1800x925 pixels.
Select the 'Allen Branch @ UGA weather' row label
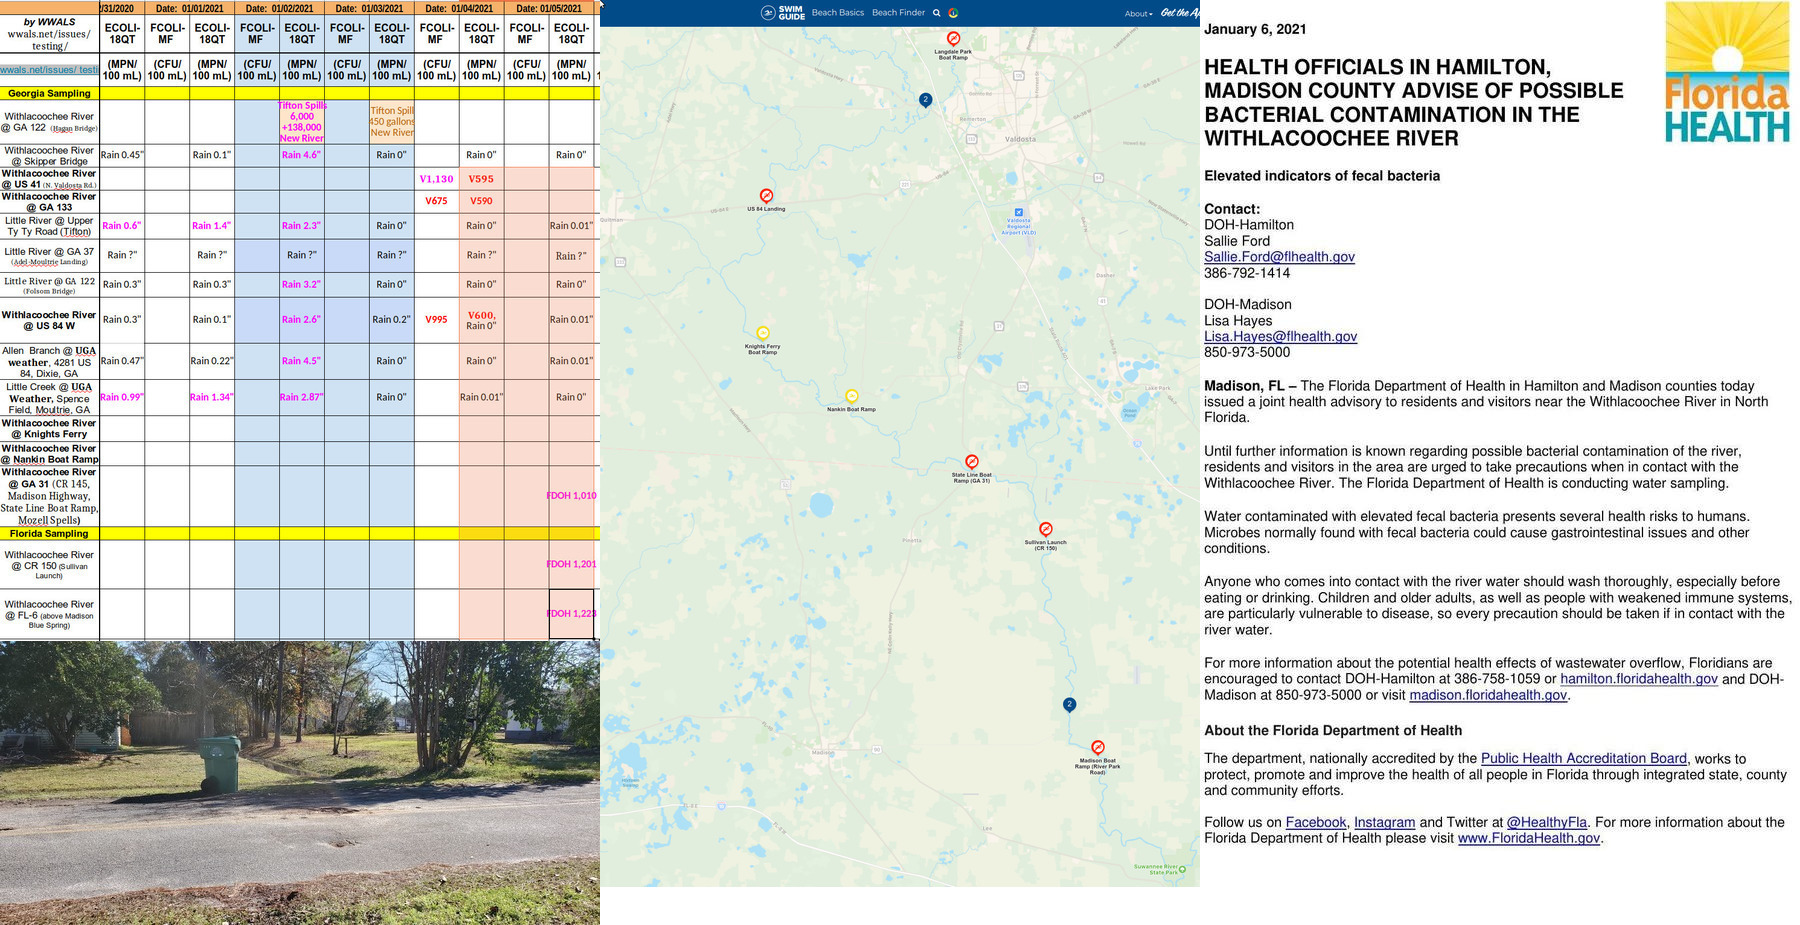click(49, 362)
